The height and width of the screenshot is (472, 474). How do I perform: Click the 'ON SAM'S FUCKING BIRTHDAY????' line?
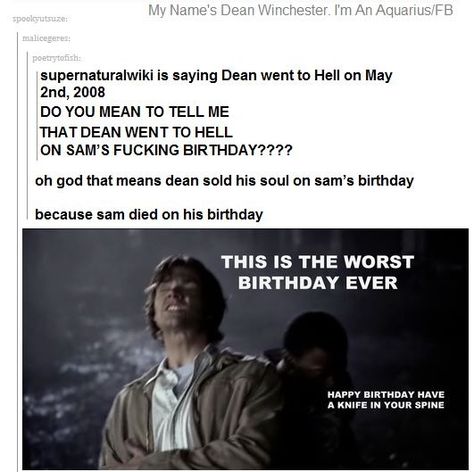coord(166,150)
